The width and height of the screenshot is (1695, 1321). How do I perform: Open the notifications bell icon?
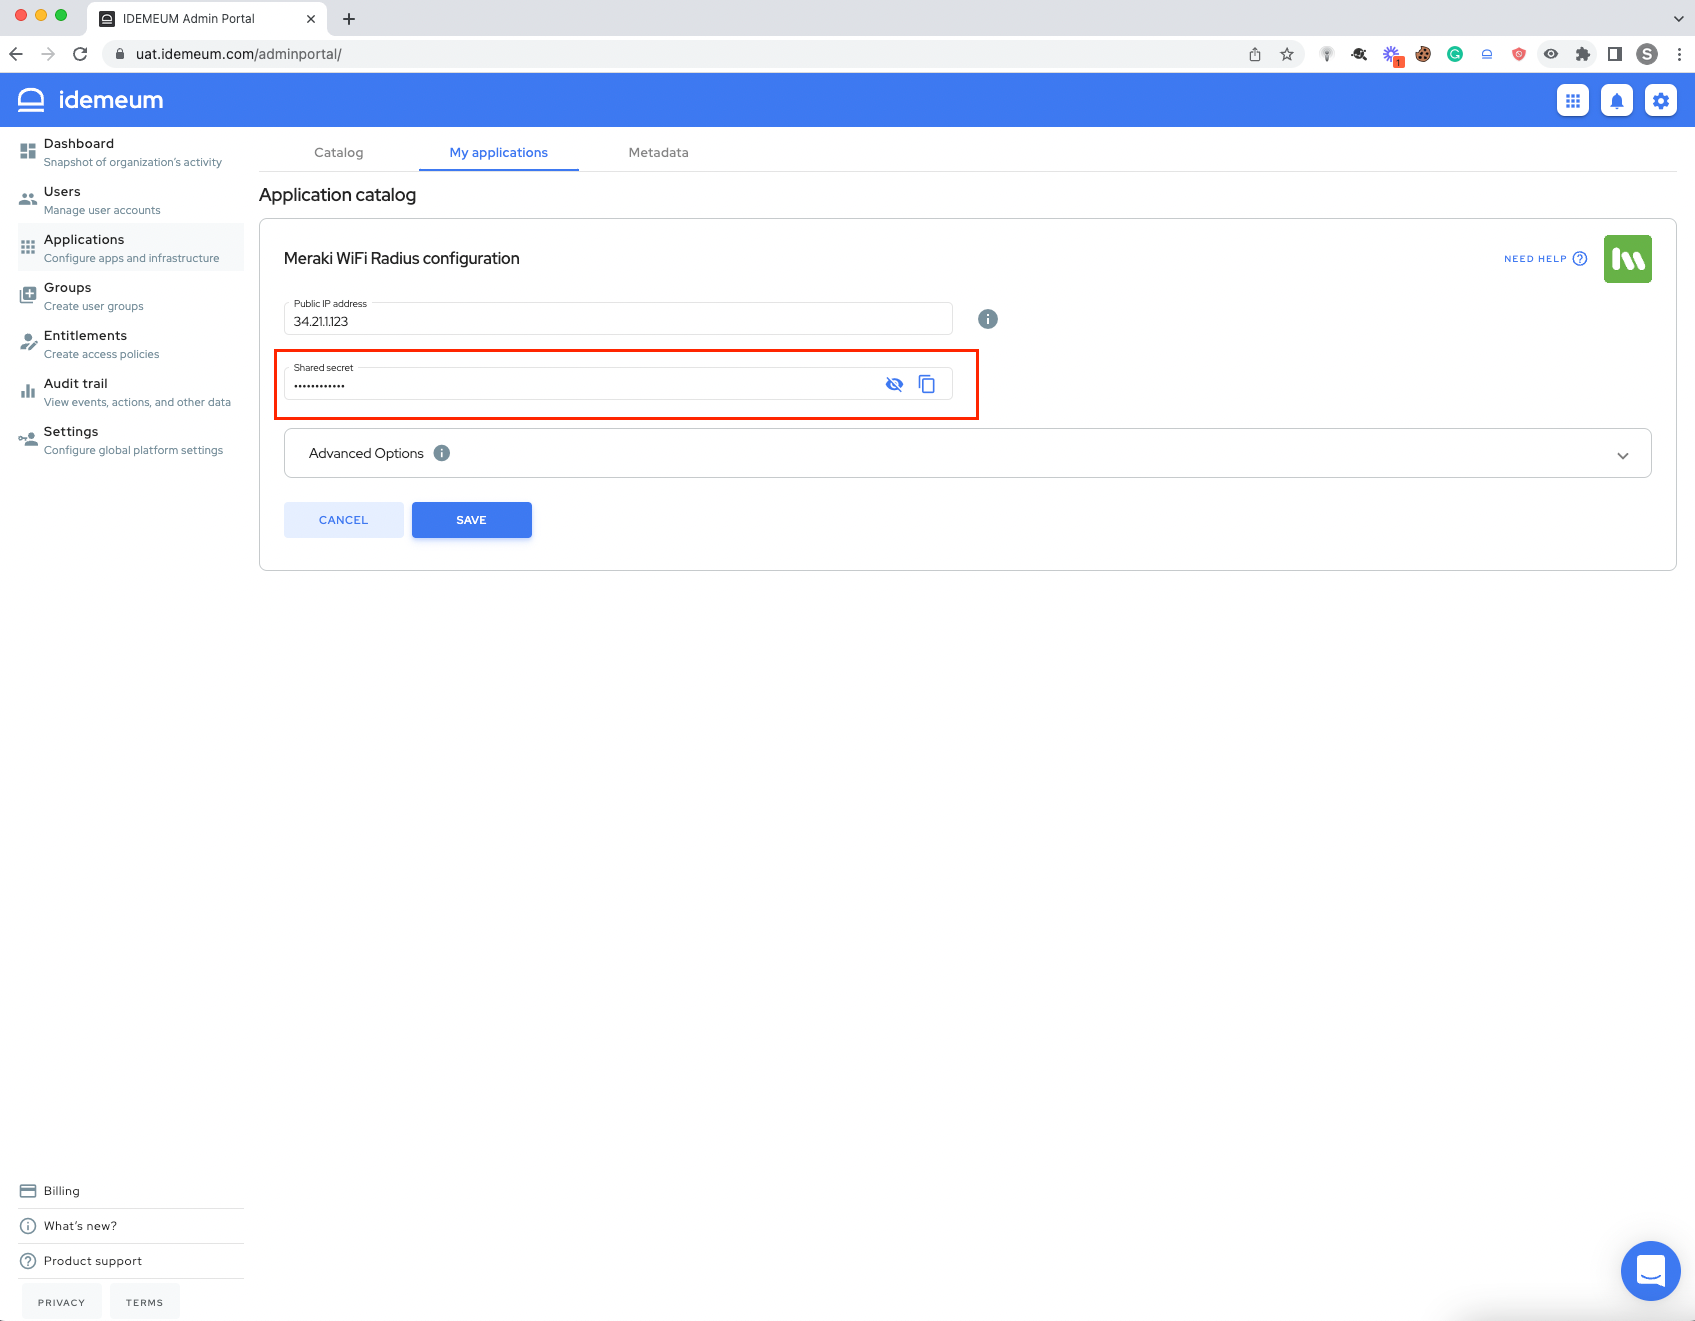[x=1617, y=100]
